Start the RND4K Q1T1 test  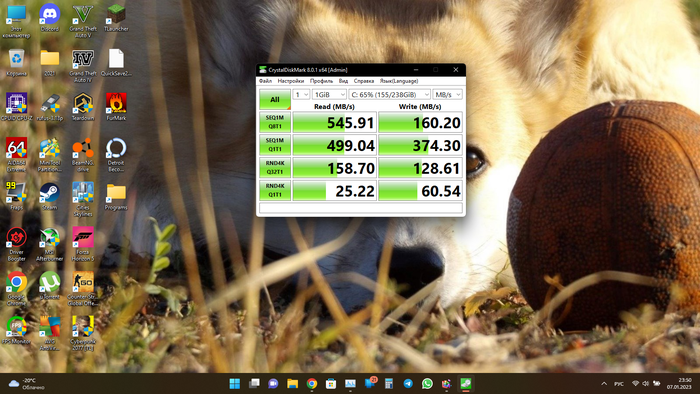(275, 190)
